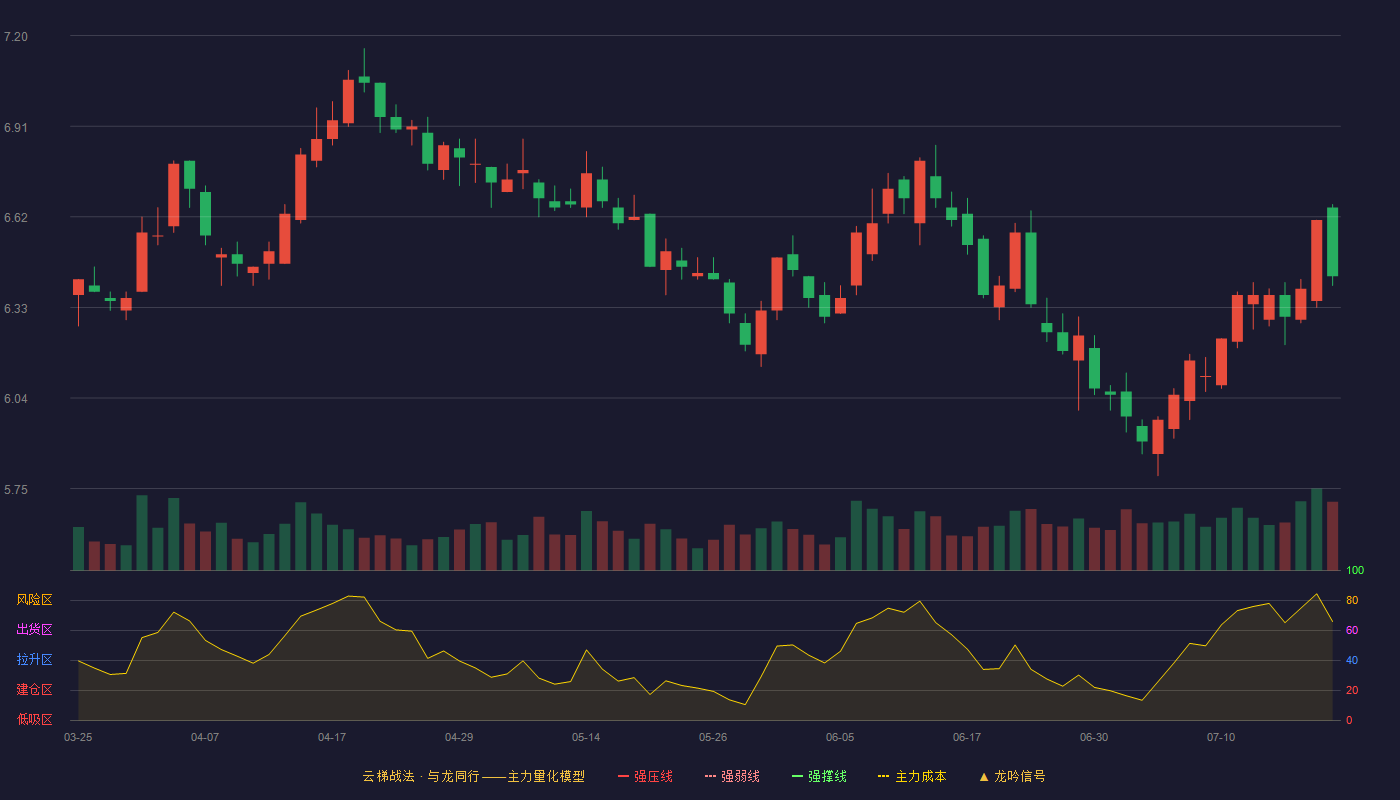Click the 04-29 date label
Image resolution: width=1400 pixels, height=800 pixels.
tap(459, 737)
